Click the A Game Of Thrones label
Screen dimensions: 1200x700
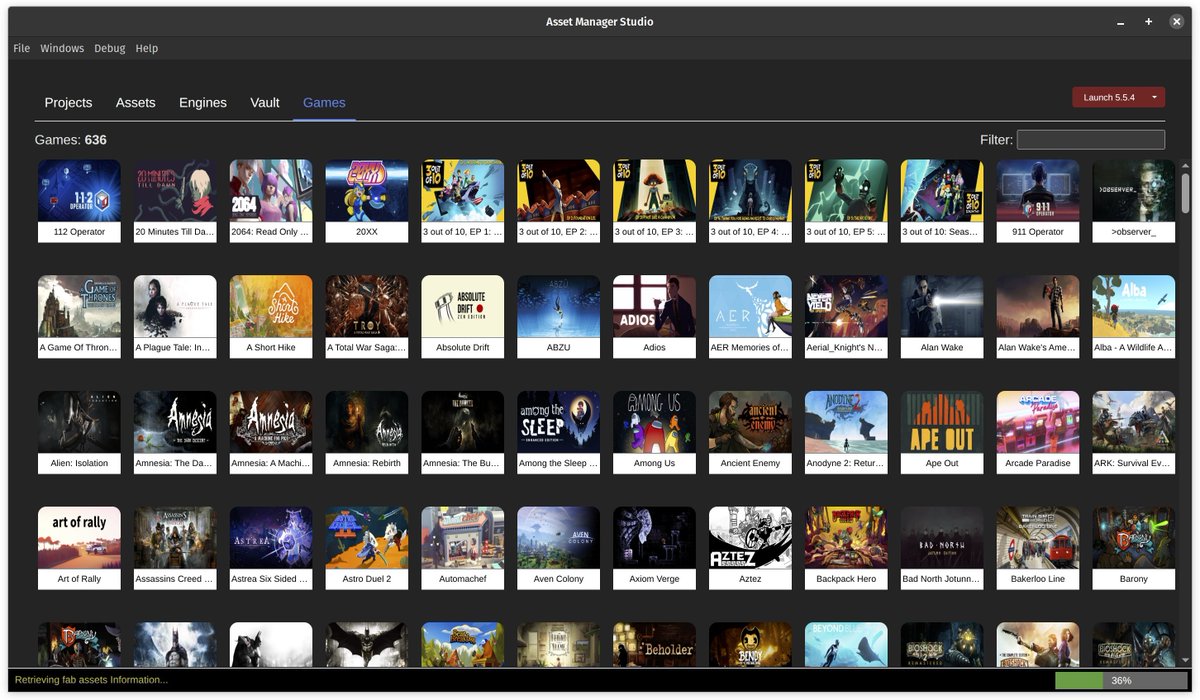pos(79,348)
